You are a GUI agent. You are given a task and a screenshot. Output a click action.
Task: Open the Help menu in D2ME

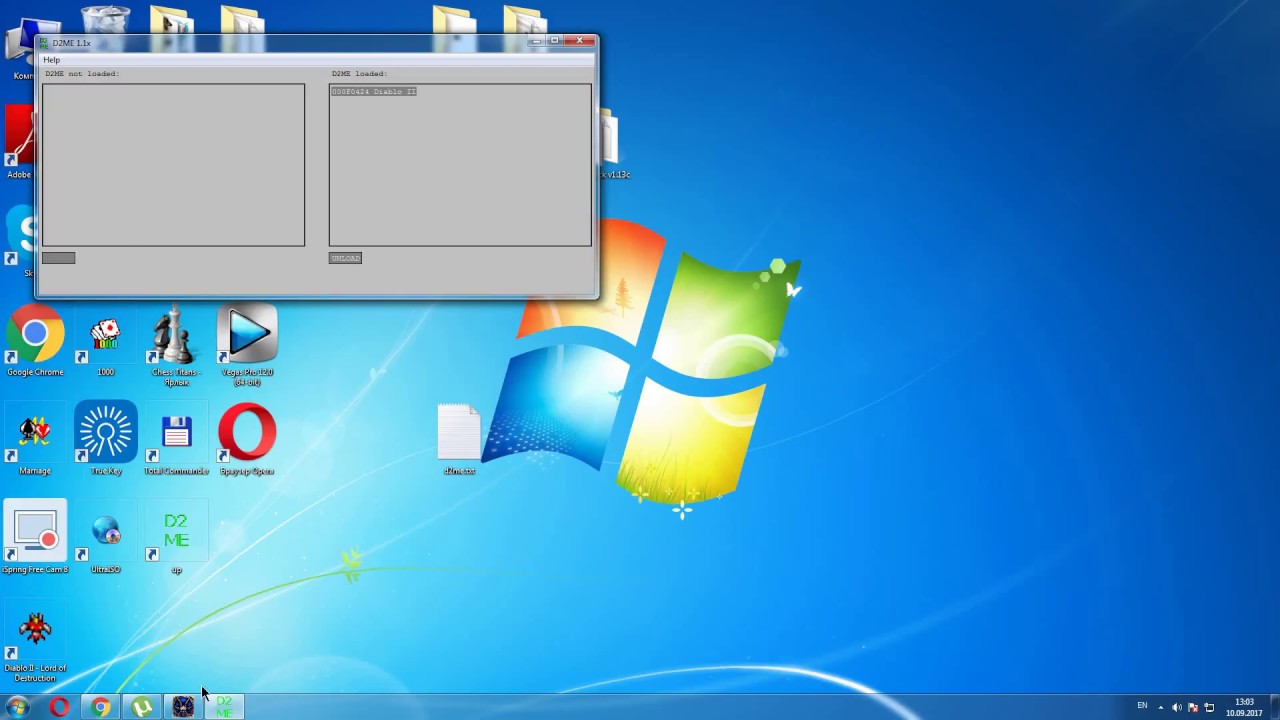click(51, 60)
